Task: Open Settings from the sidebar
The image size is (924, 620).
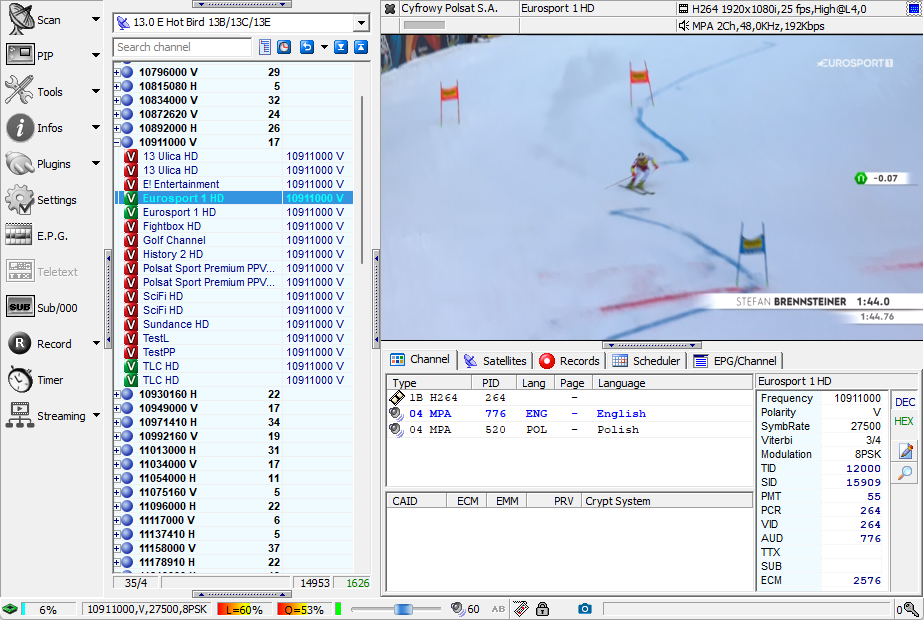Action: point(42,200)
